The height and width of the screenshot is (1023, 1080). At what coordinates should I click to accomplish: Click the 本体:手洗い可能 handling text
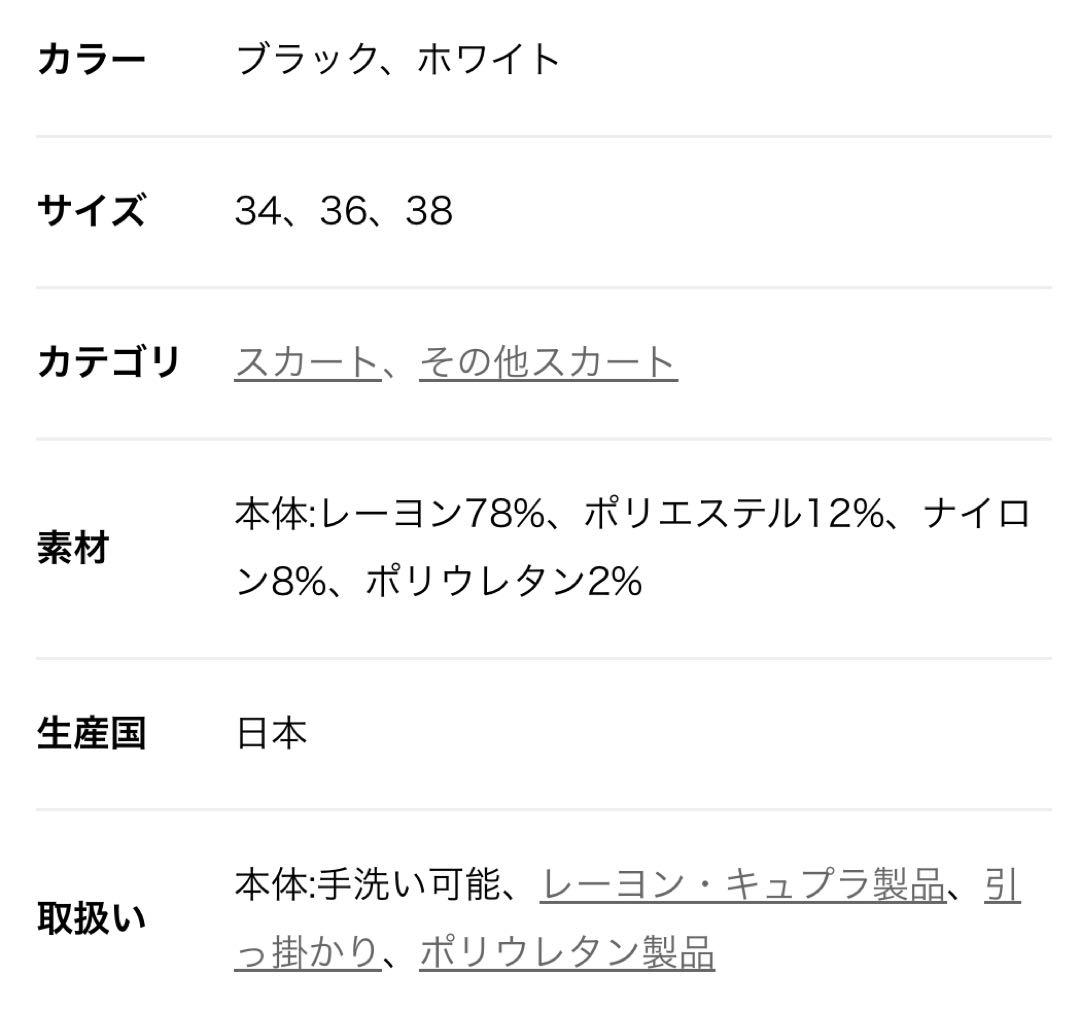point(365,886)
